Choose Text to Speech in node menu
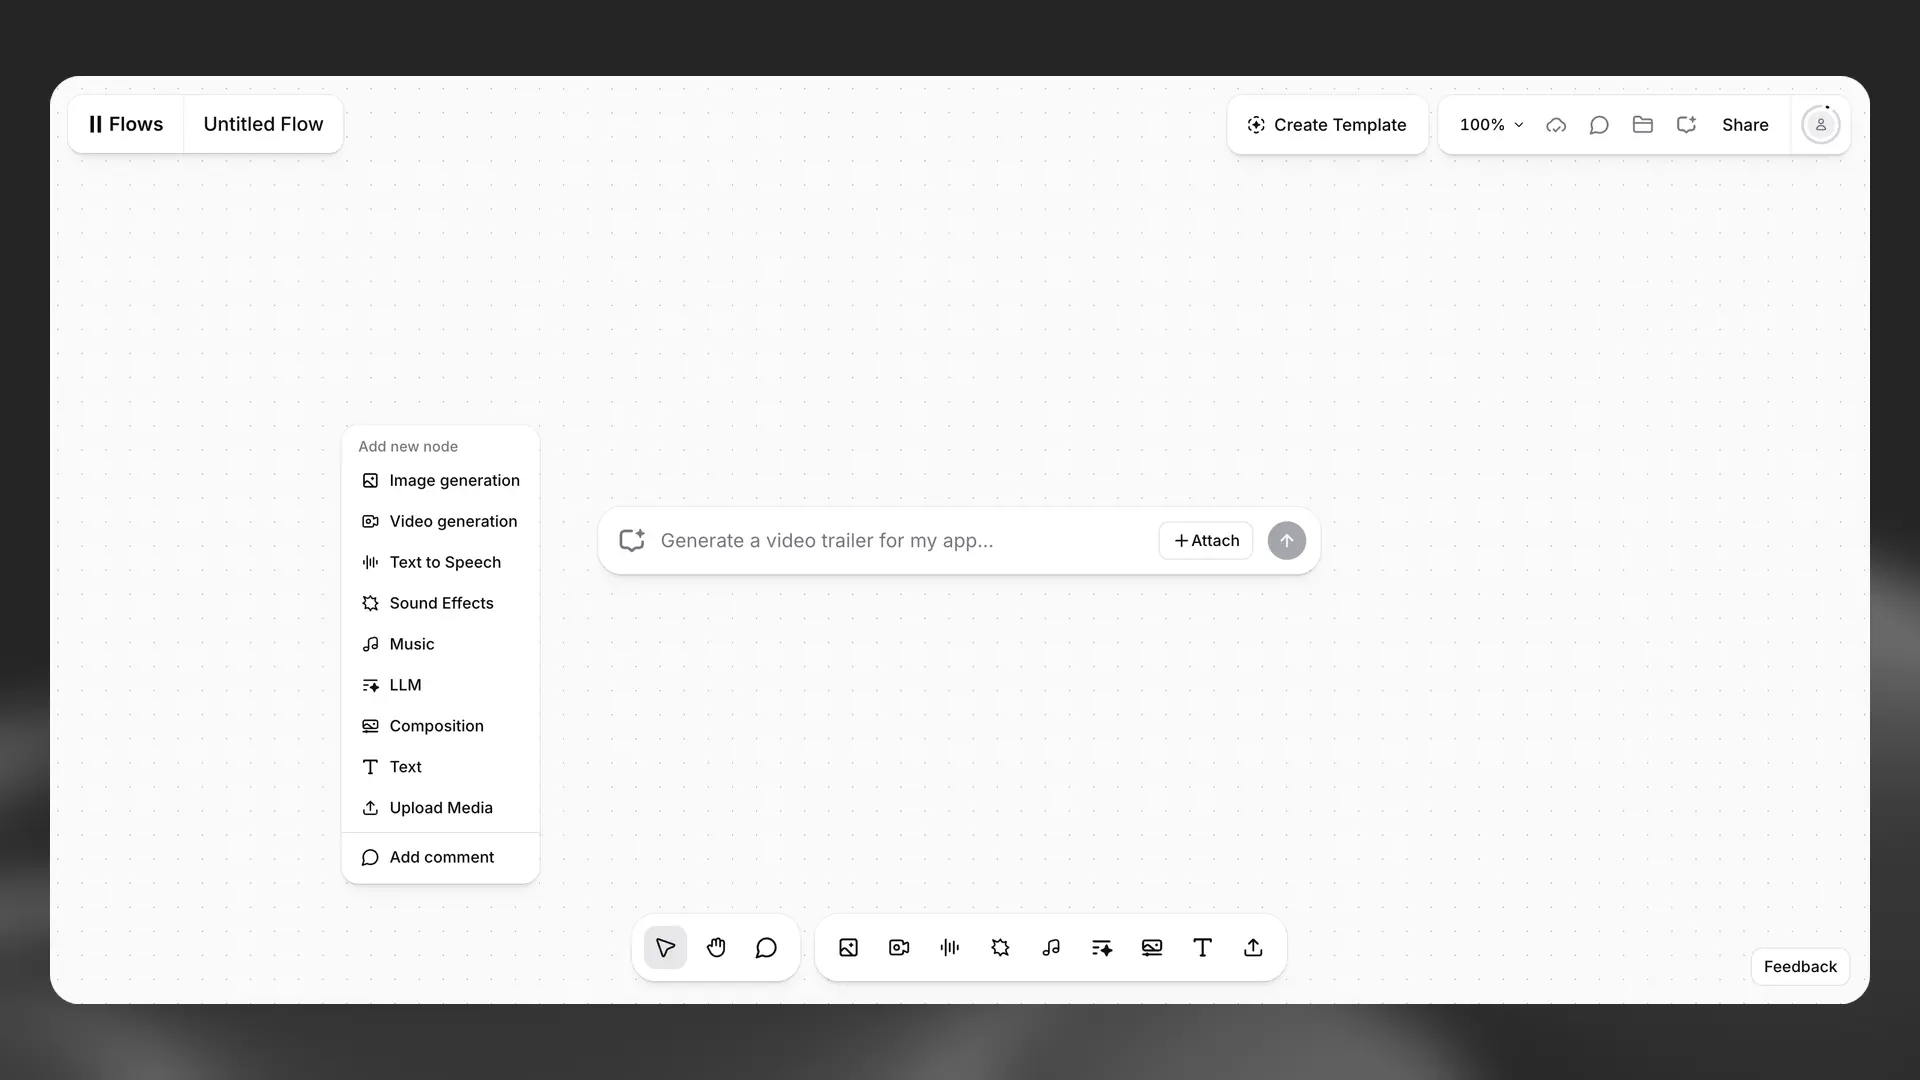 click(440, 563)
